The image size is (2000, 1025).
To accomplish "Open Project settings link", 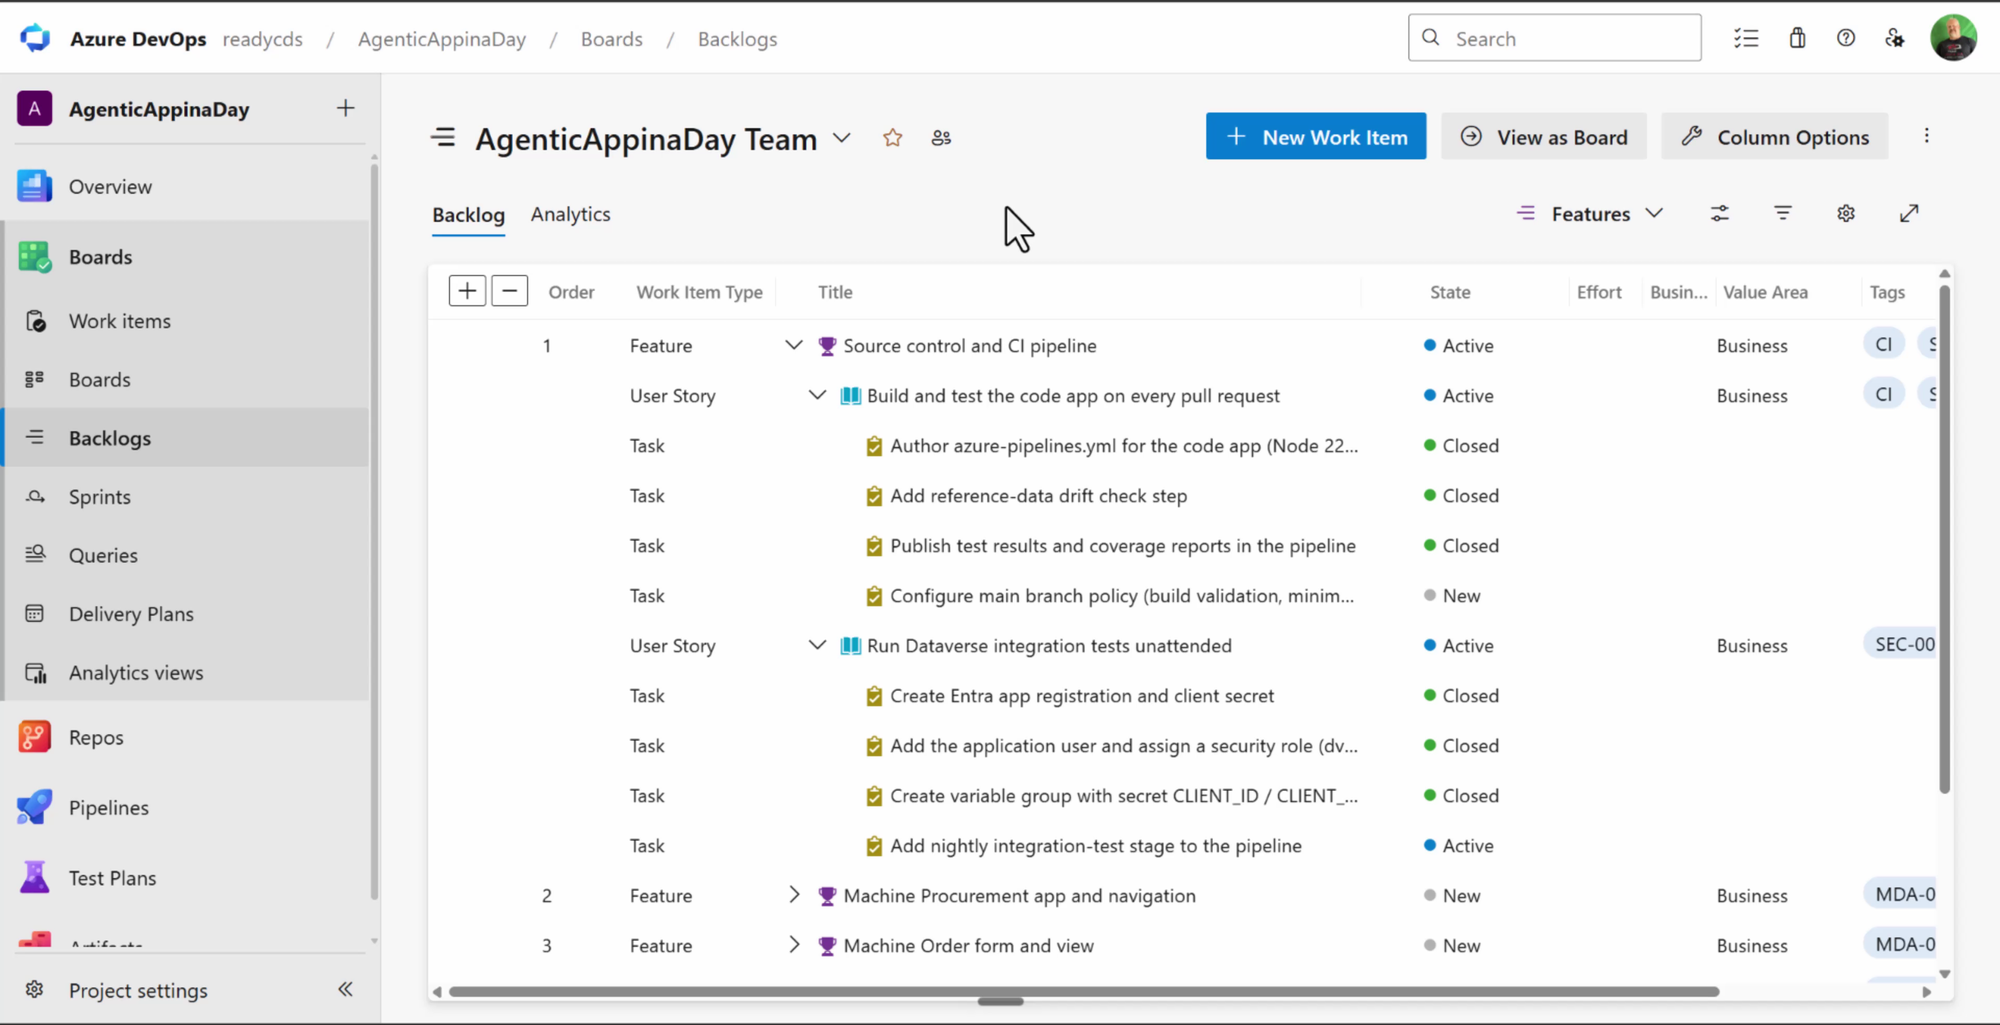I will (x=138, y=990).
